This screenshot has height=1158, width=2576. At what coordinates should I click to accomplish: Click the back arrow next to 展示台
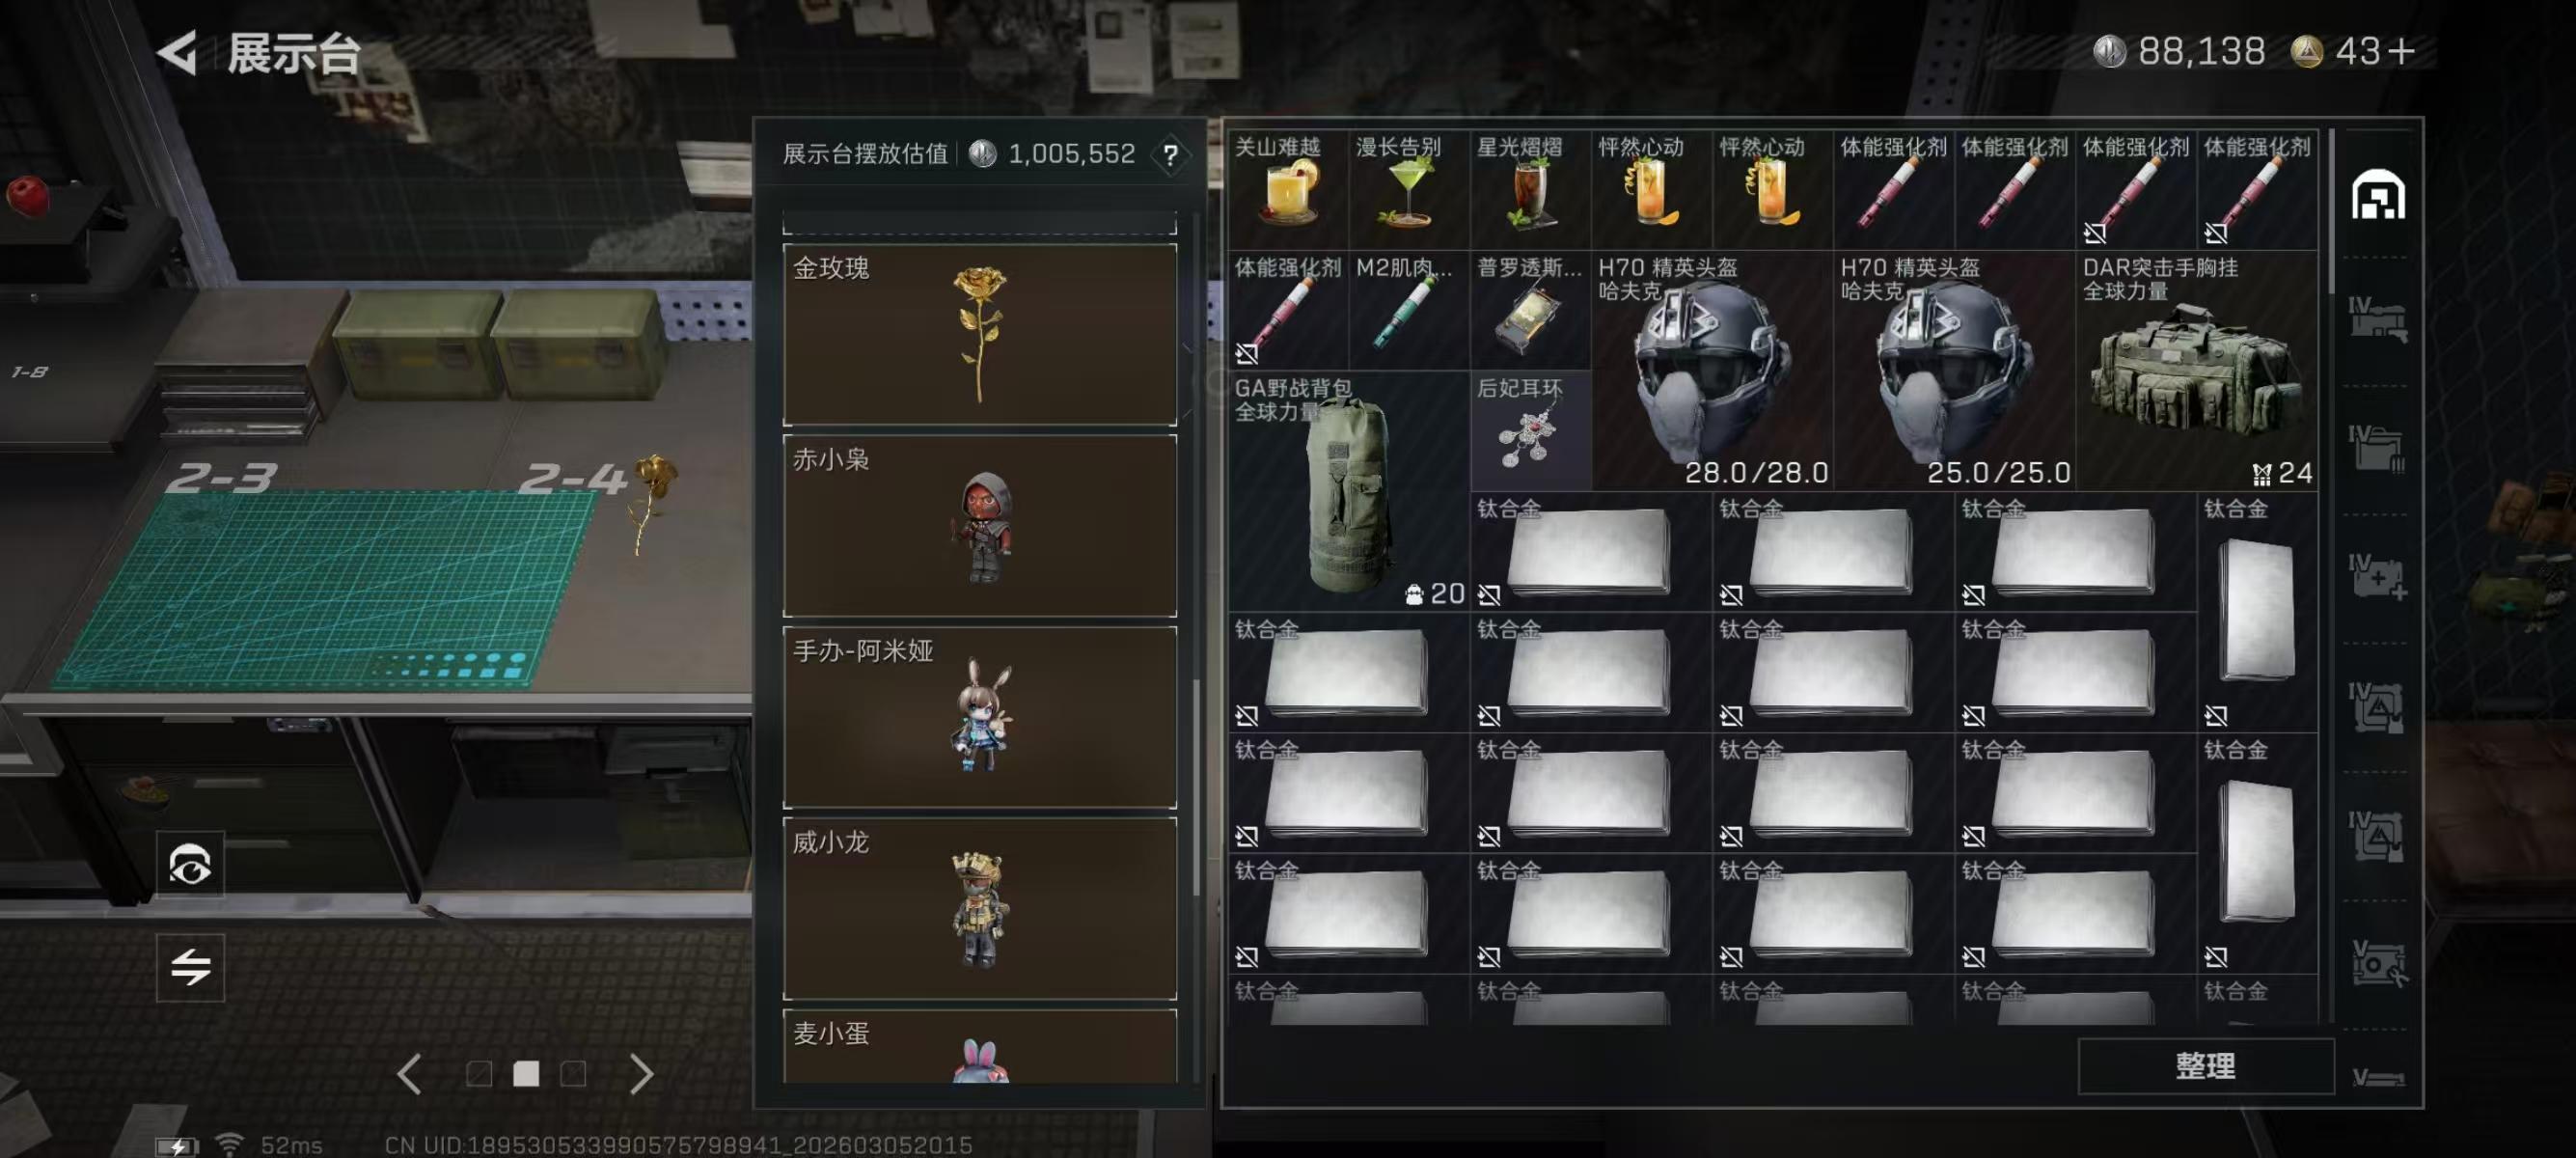tap(178, 53)
